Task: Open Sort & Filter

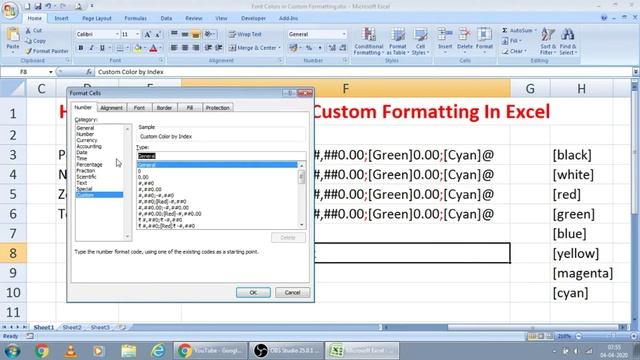Action: tap(547, 41)
